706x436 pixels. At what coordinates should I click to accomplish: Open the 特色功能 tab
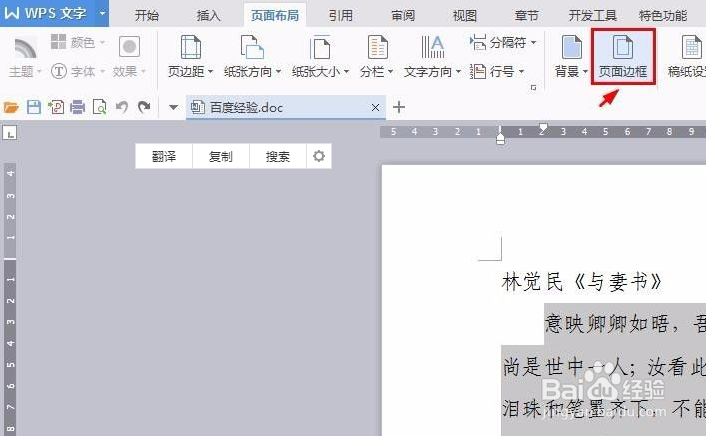pyautogui.click(x=663, y=16)
